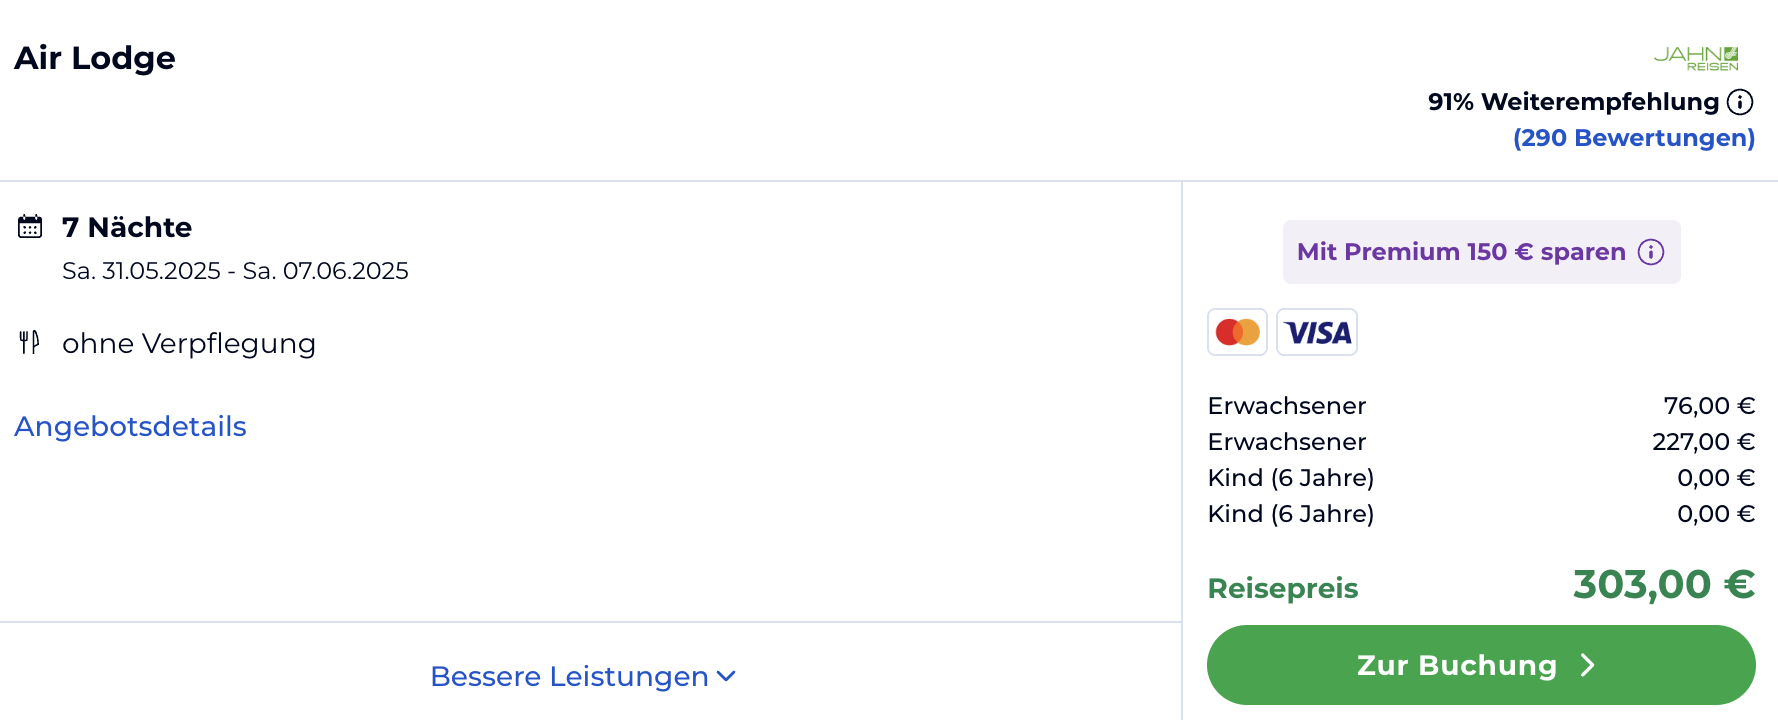Click the chevron next to Bessere Leistungen
Image resolution: width=1778 pixels, height=720 pixels.
(x=727, y=677)
